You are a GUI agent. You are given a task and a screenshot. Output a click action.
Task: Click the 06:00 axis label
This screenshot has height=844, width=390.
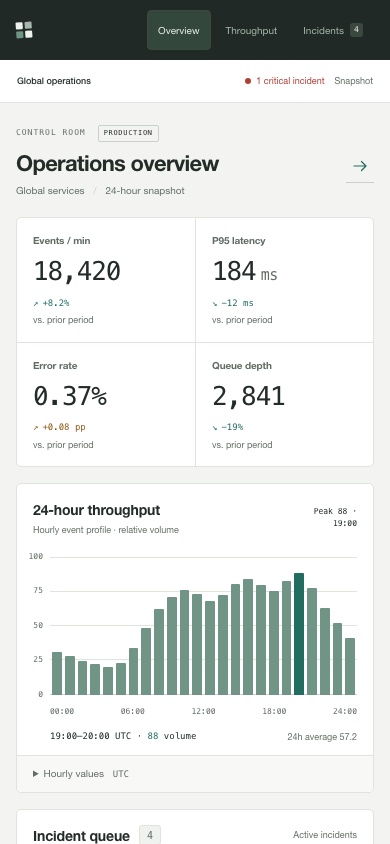pos(132,711)
